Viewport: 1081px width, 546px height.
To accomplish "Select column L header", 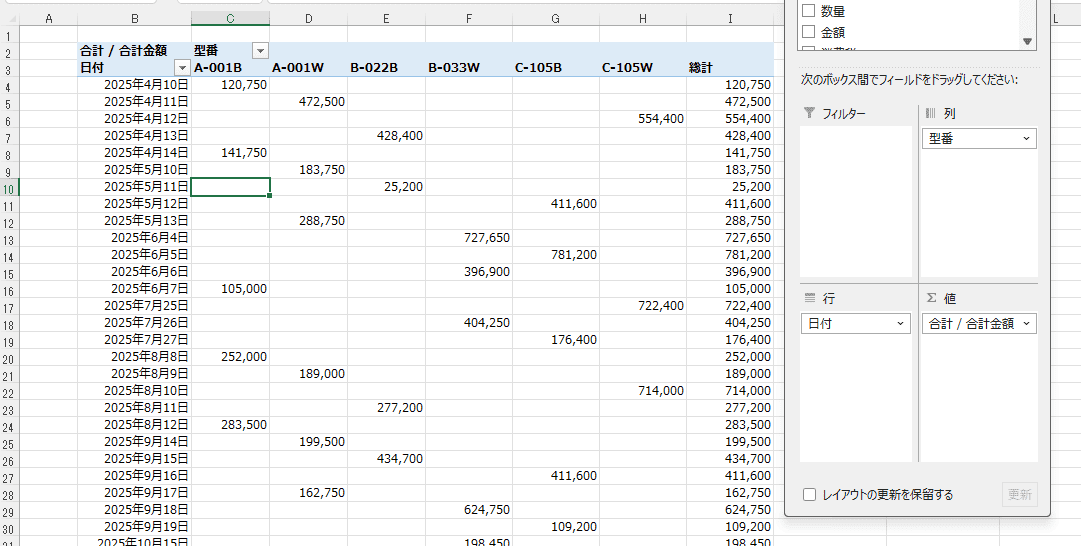I will (x=1055, y=19).
